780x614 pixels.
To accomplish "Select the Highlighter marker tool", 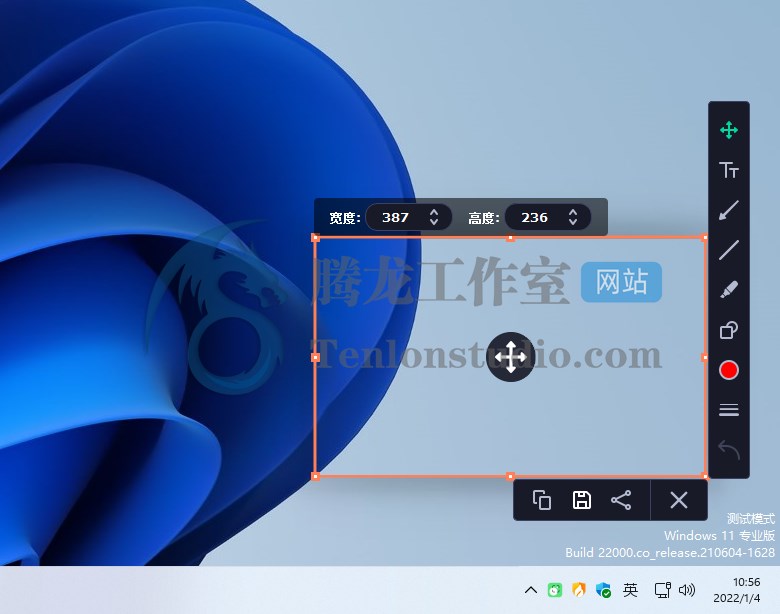I will [729, 290].
